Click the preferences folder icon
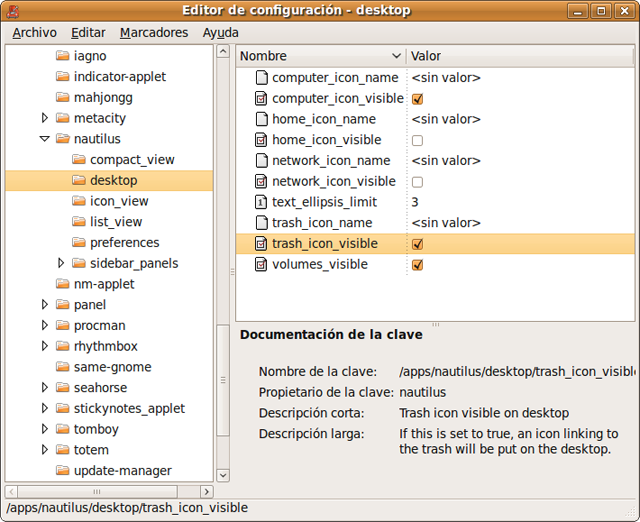Screen dimensions: 640x522 click(x=79, y=243)
